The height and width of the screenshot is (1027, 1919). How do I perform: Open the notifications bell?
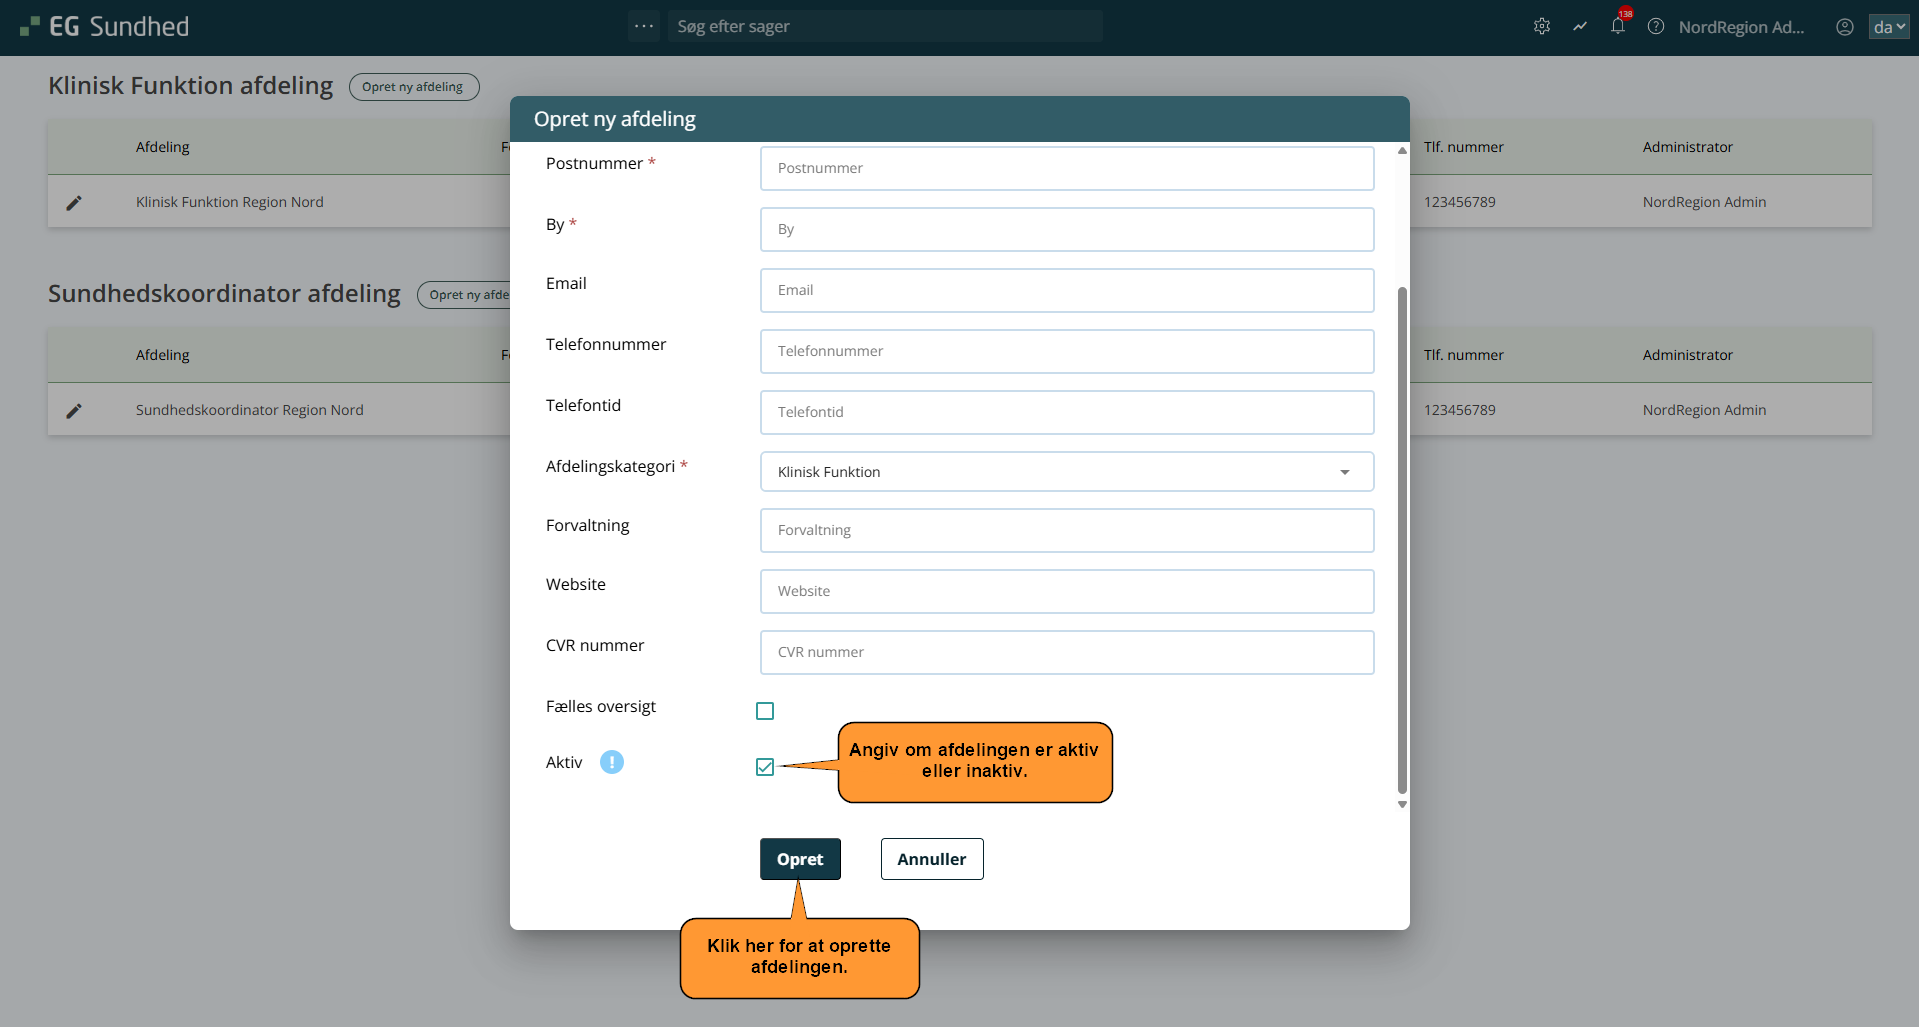[x=1617, y=27]
